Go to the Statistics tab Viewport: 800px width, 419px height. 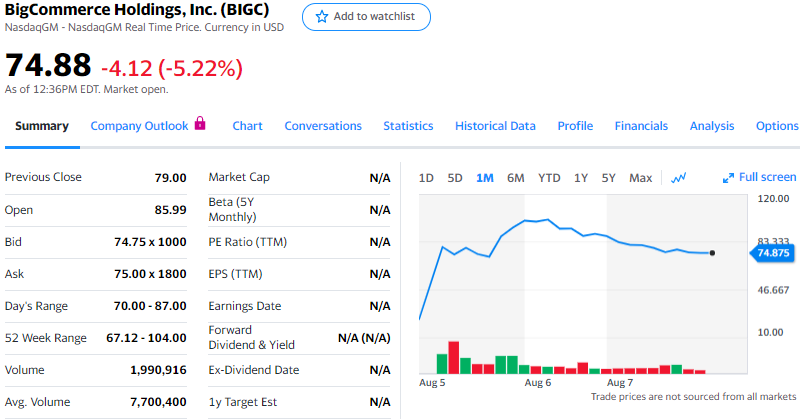408,126
